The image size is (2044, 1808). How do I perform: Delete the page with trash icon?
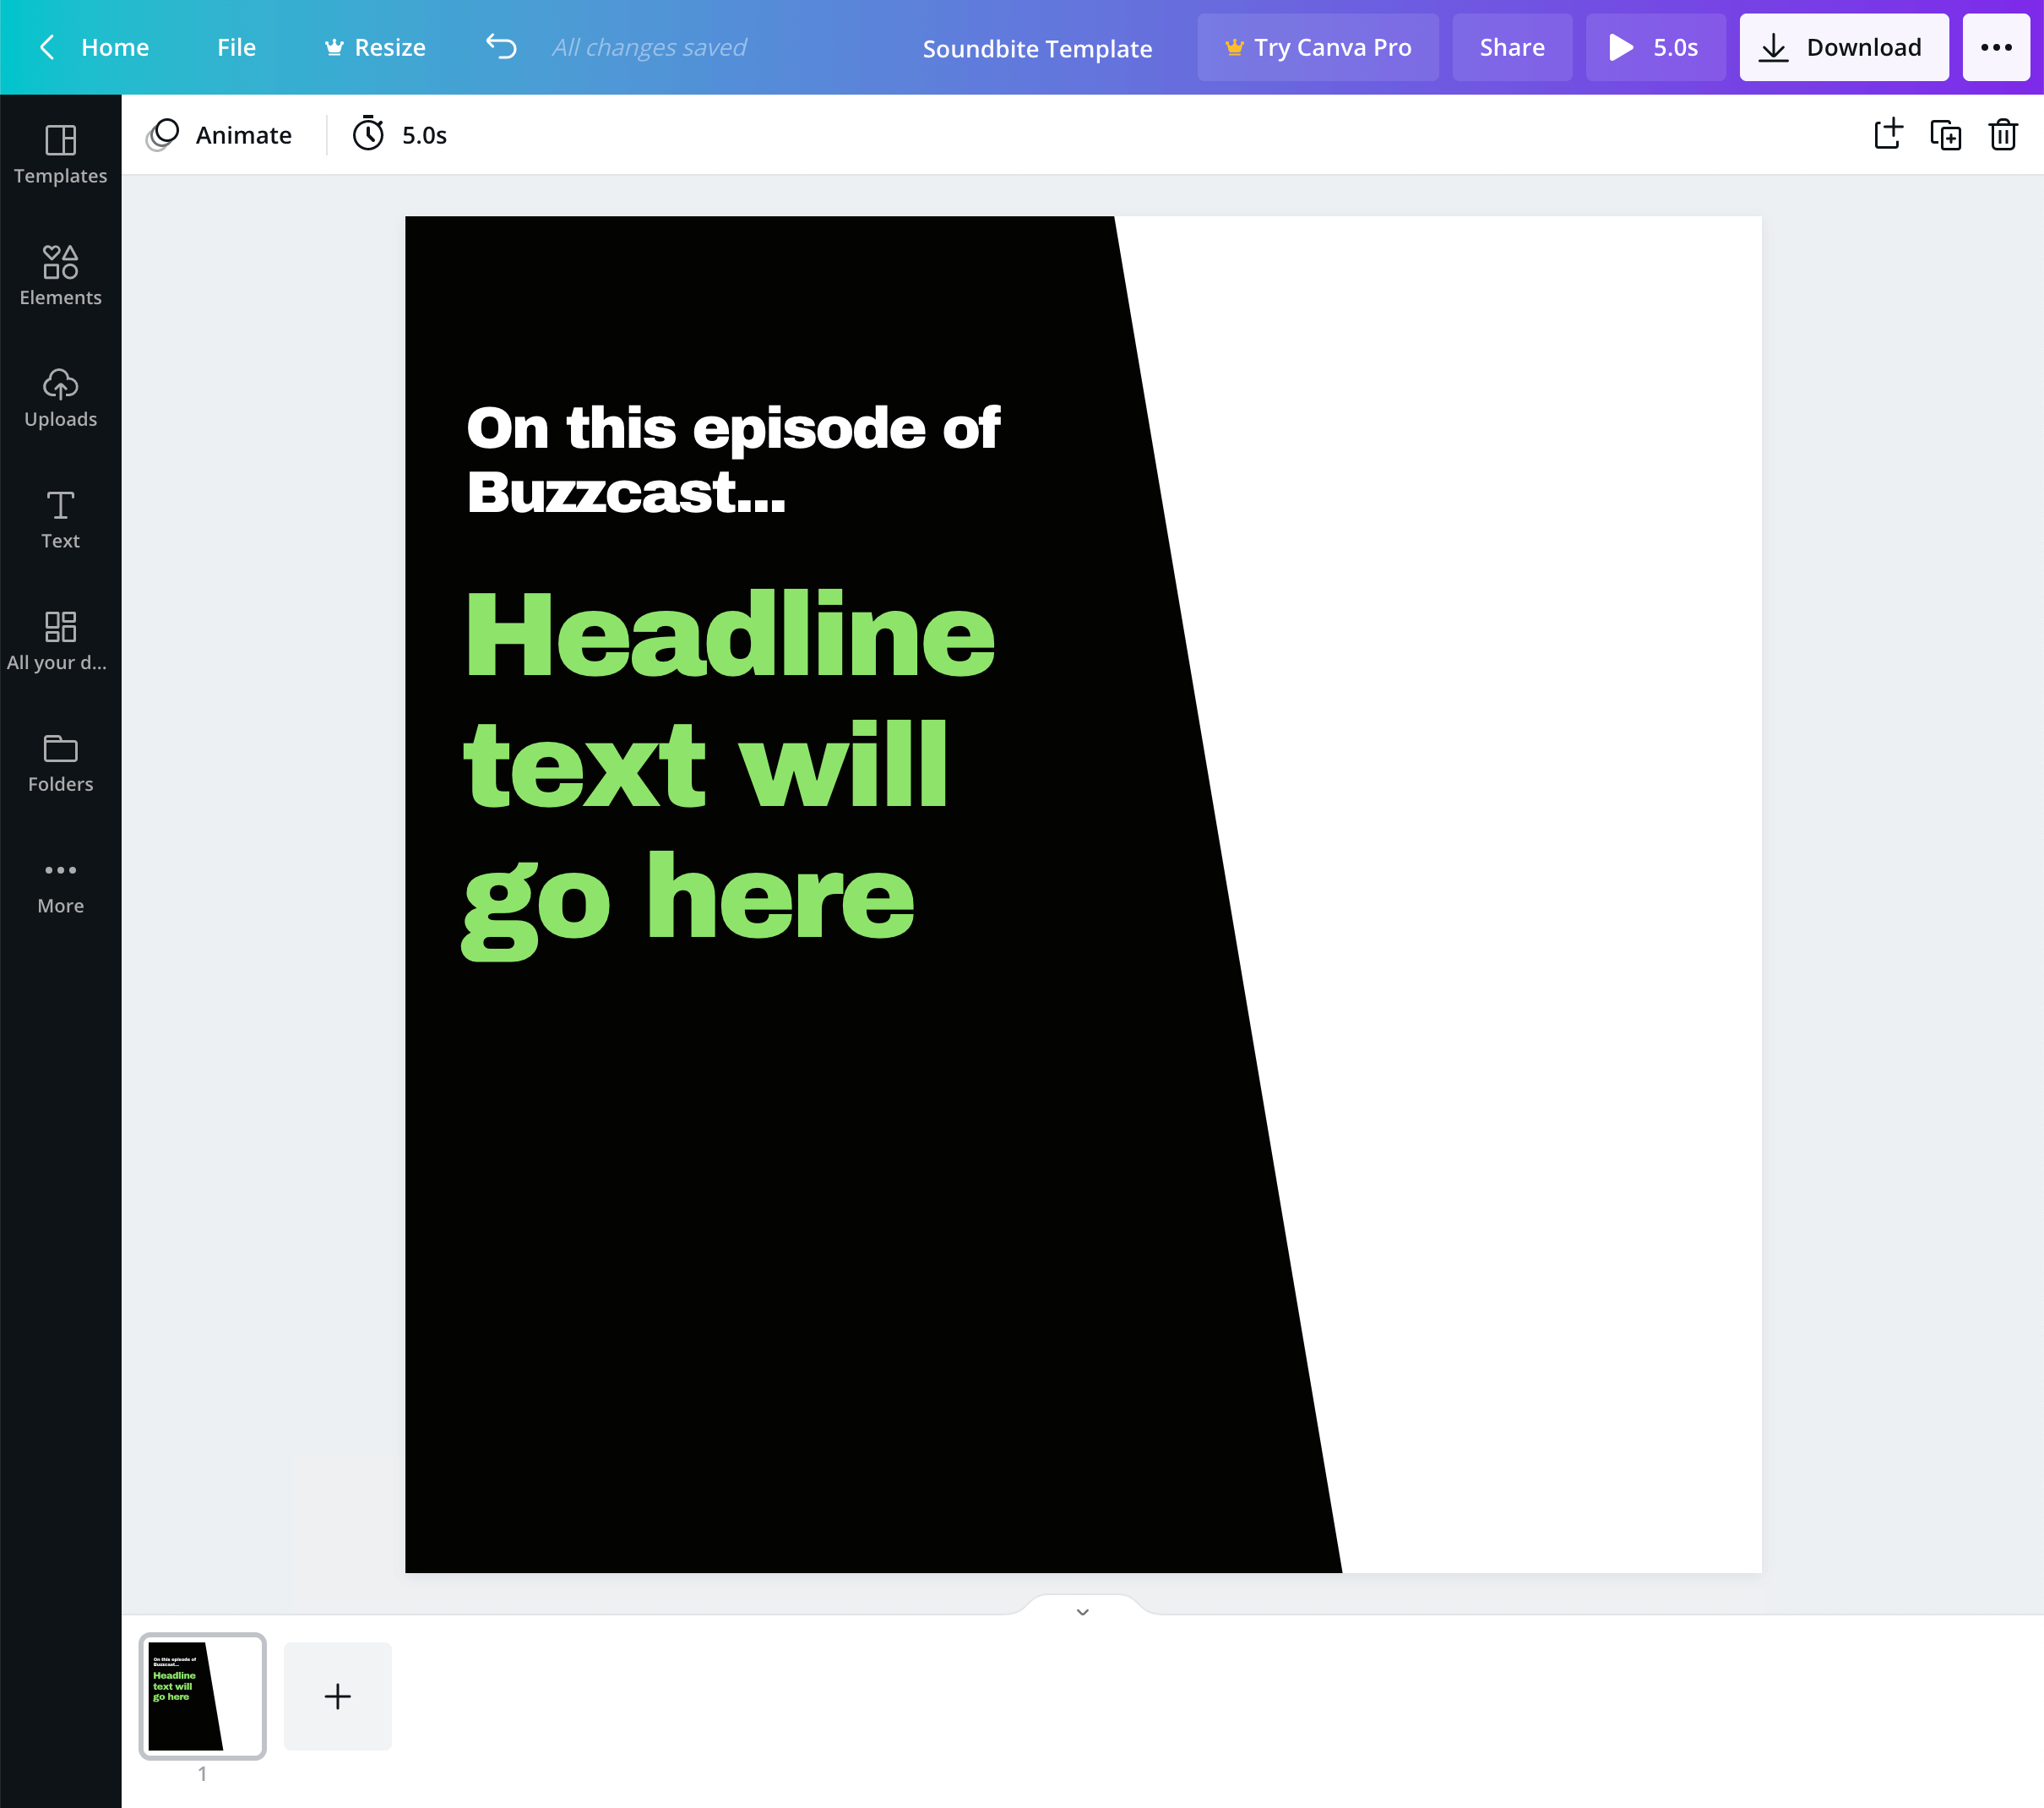point(2003,135)
